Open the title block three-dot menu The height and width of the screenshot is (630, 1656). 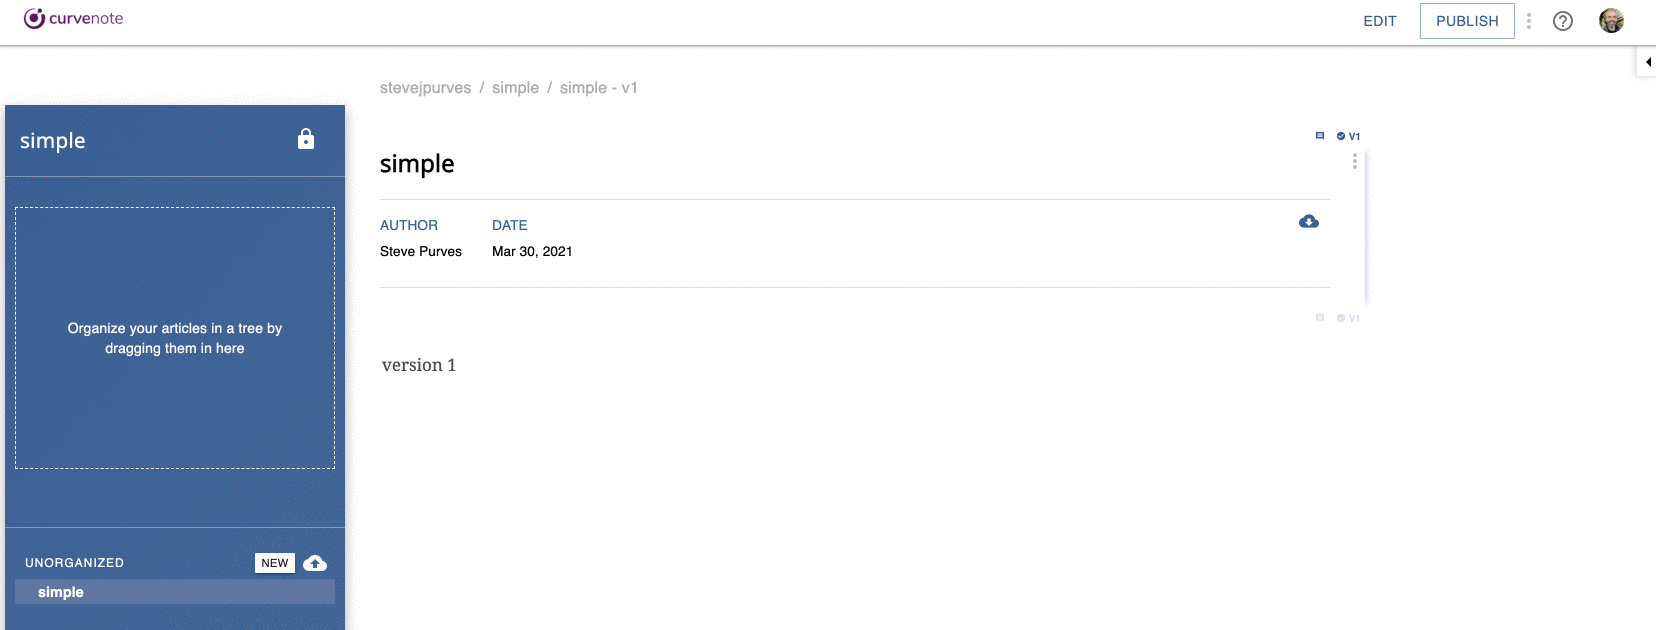click(x=1355, y=161)
